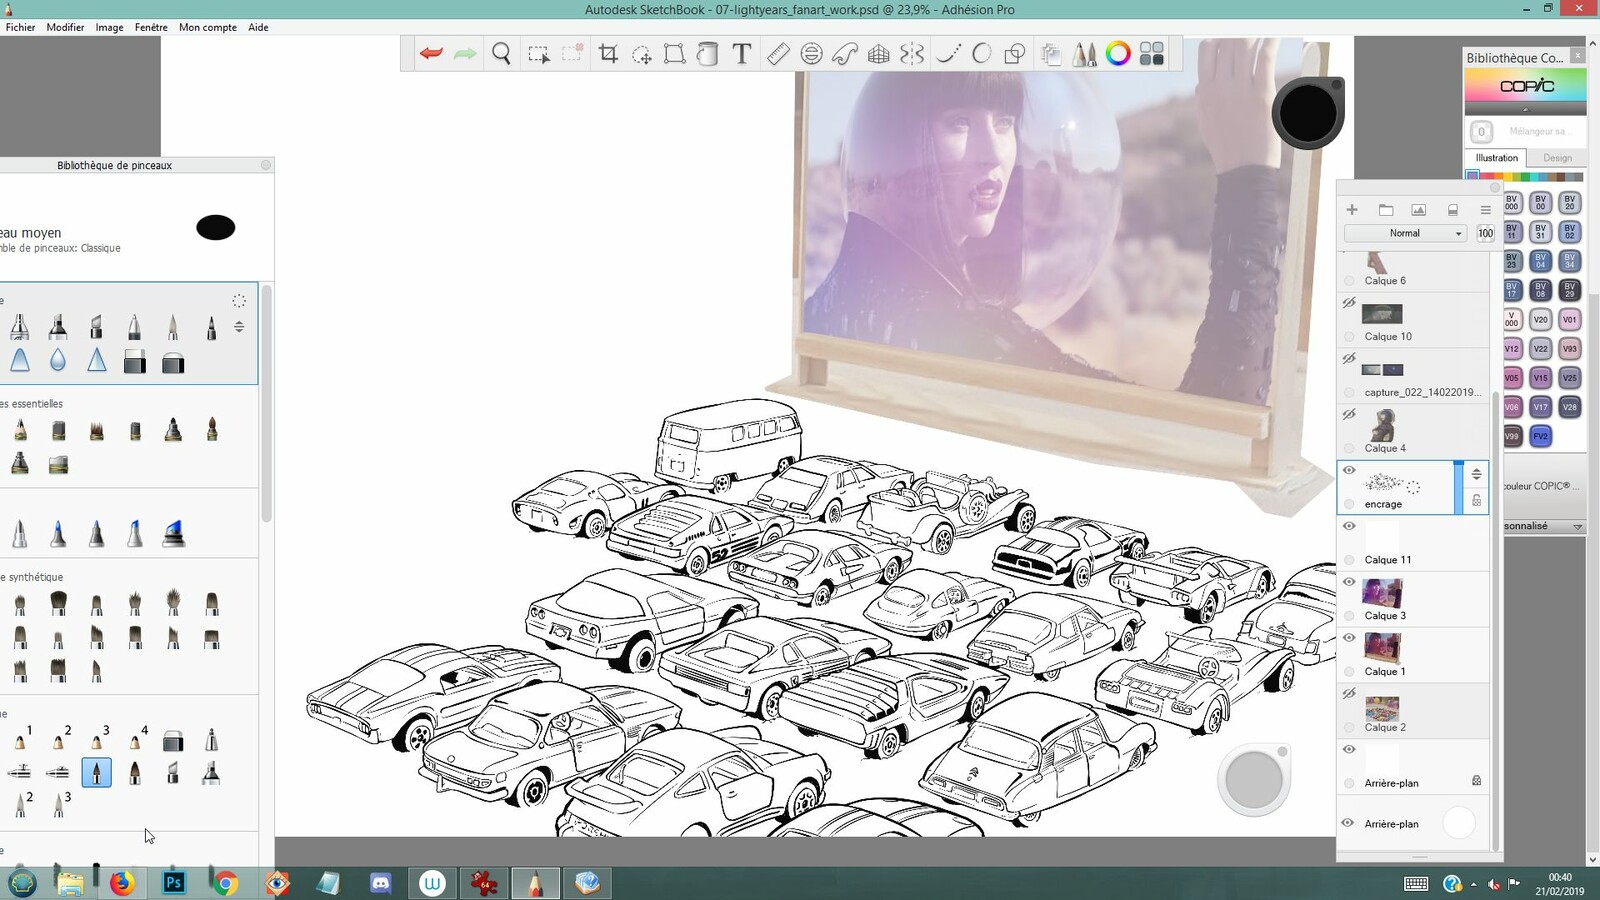Pick the V15 Copic color
The image size is (1600, 900).
click(1540, 378)
